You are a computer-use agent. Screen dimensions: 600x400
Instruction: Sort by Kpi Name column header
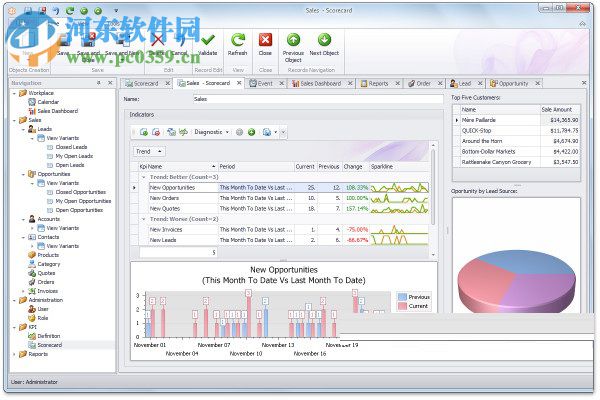coord(178,167)
